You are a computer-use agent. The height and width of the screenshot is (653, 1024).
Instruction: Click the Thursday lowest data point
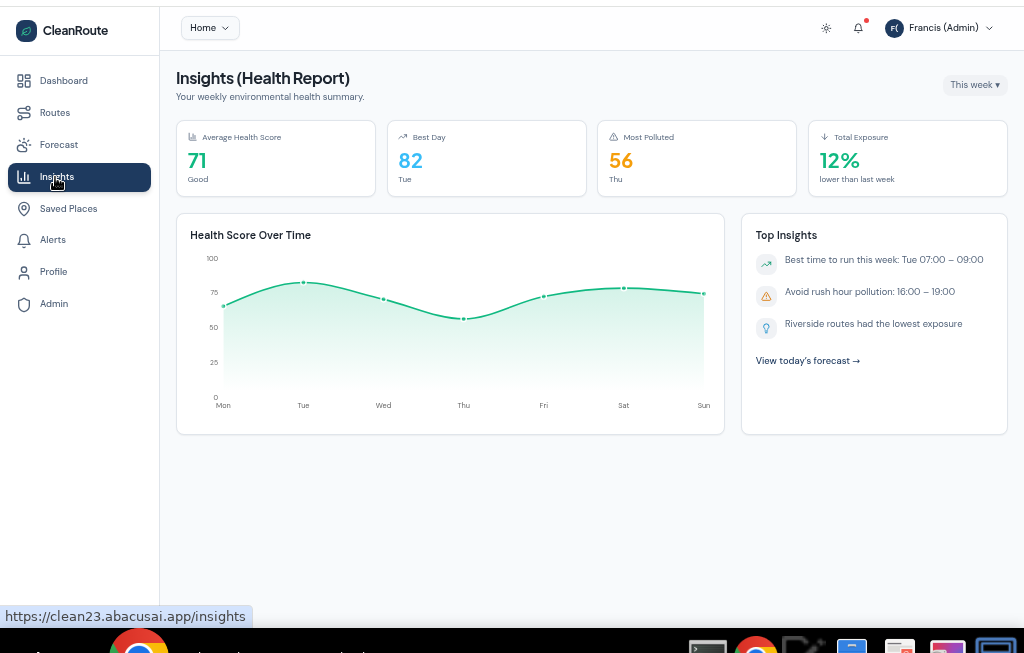click(x=464, y=319)
